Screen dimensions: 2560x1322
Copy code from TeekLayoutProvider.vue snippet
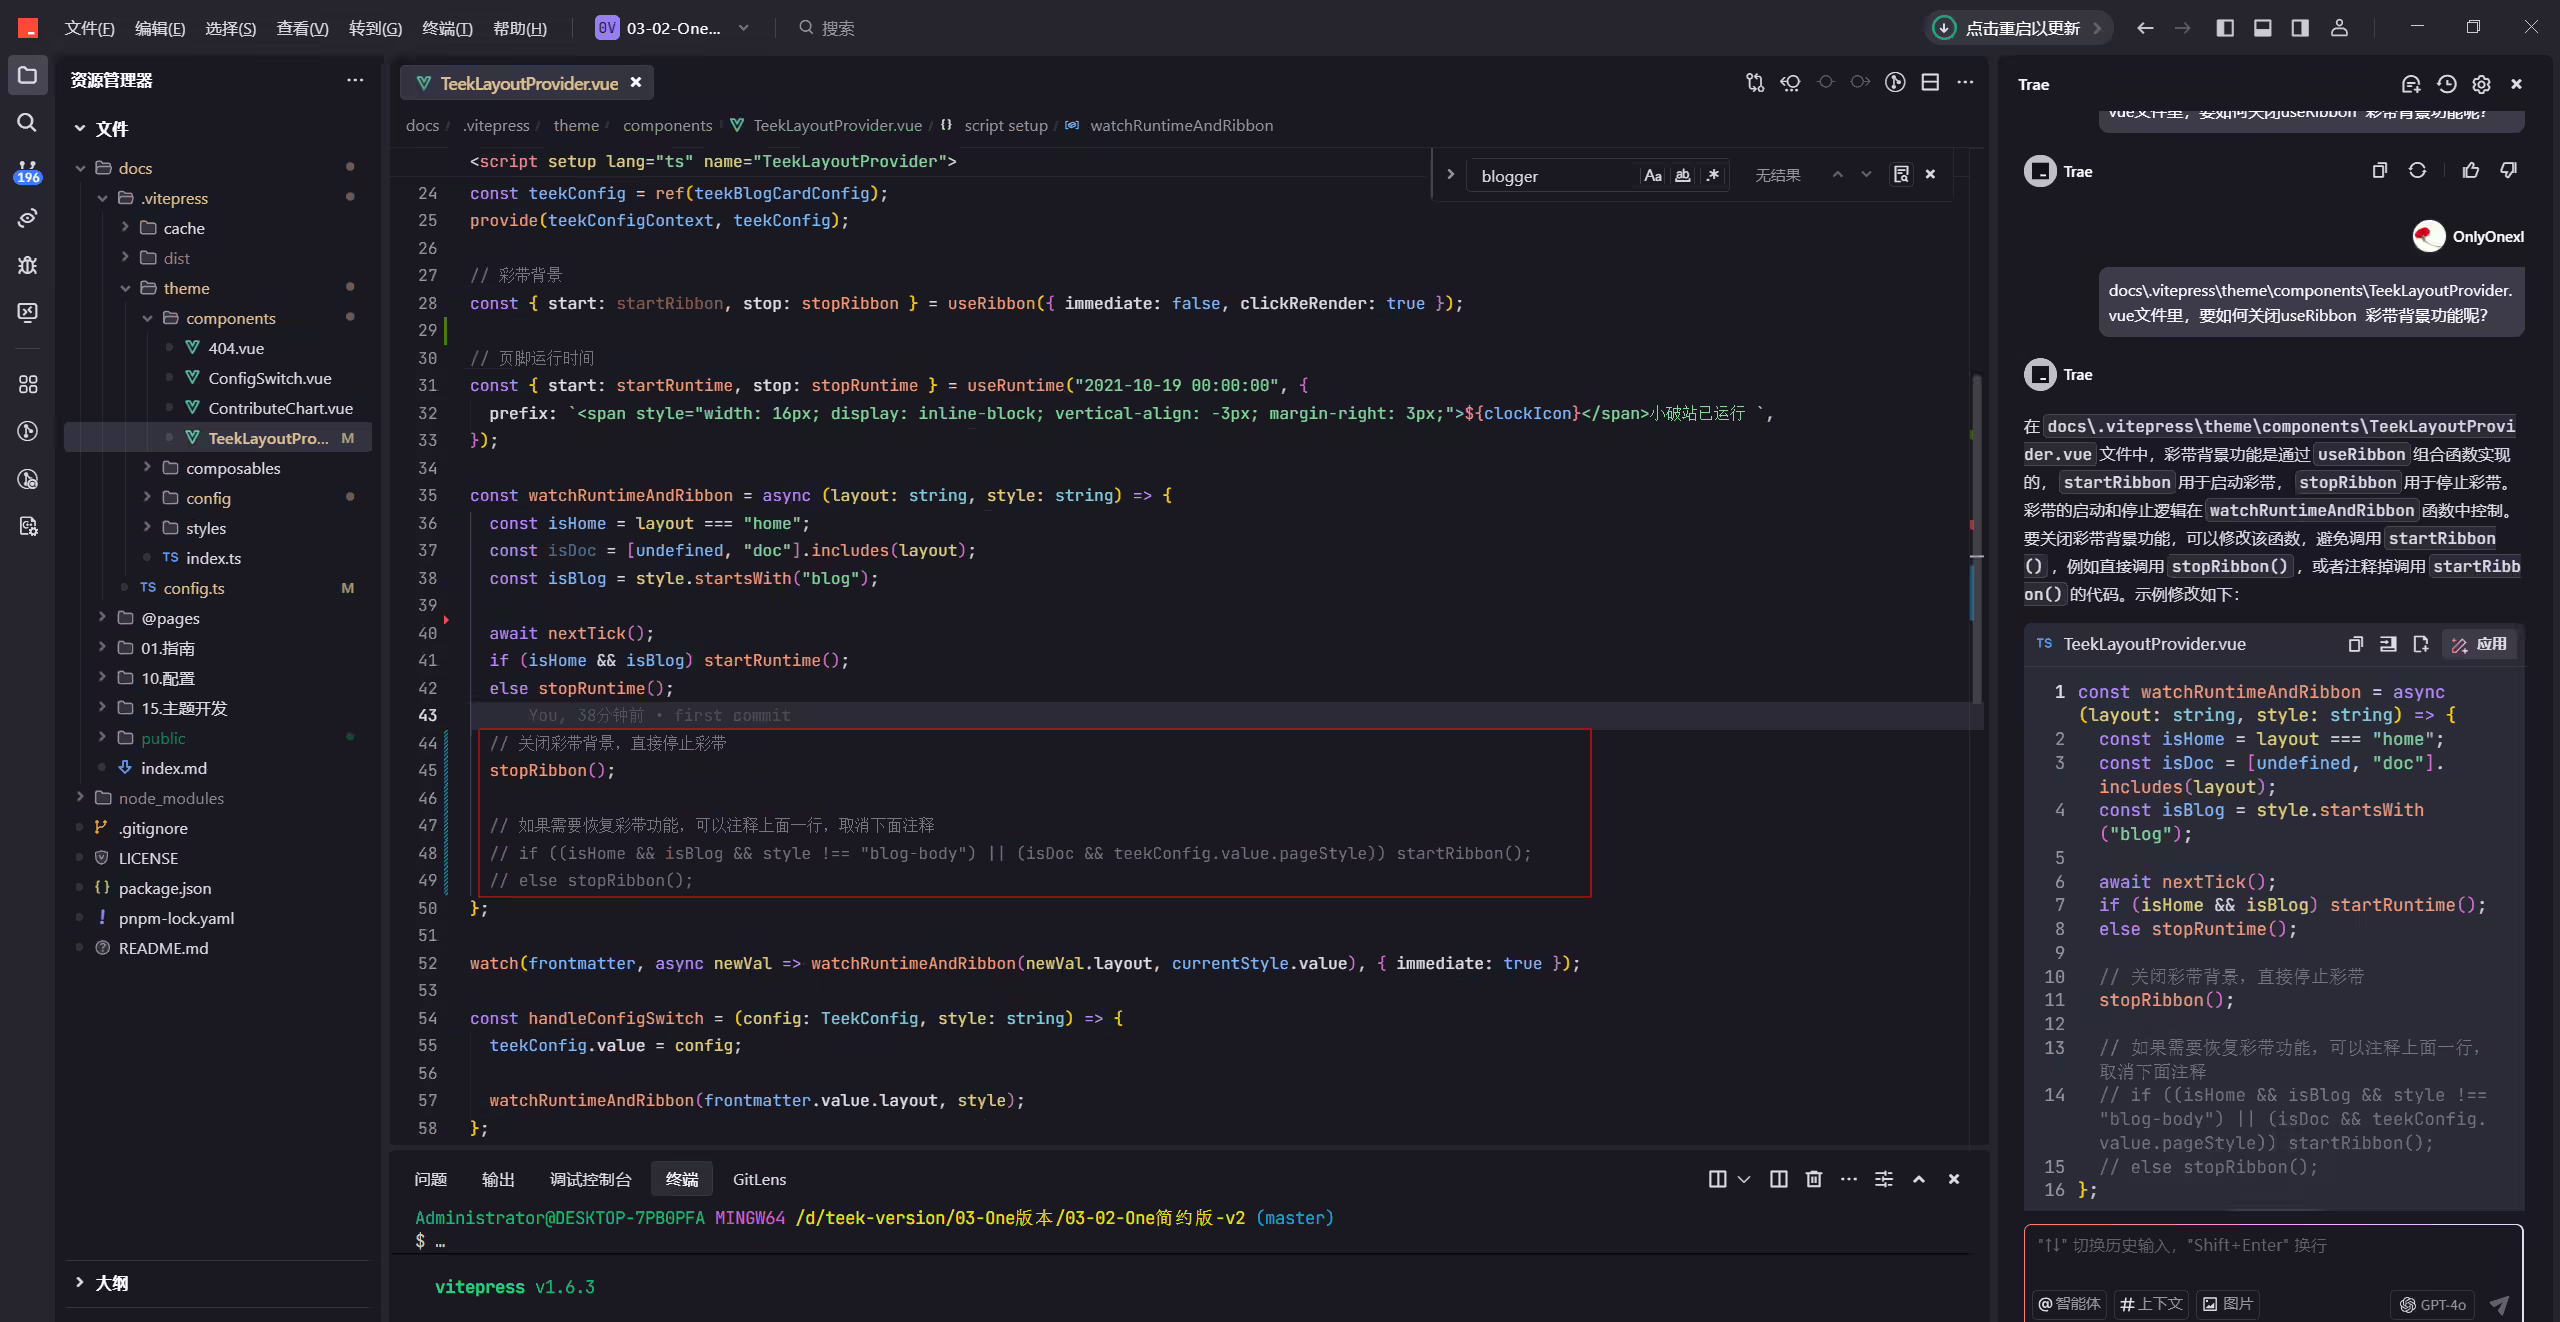2356,644
